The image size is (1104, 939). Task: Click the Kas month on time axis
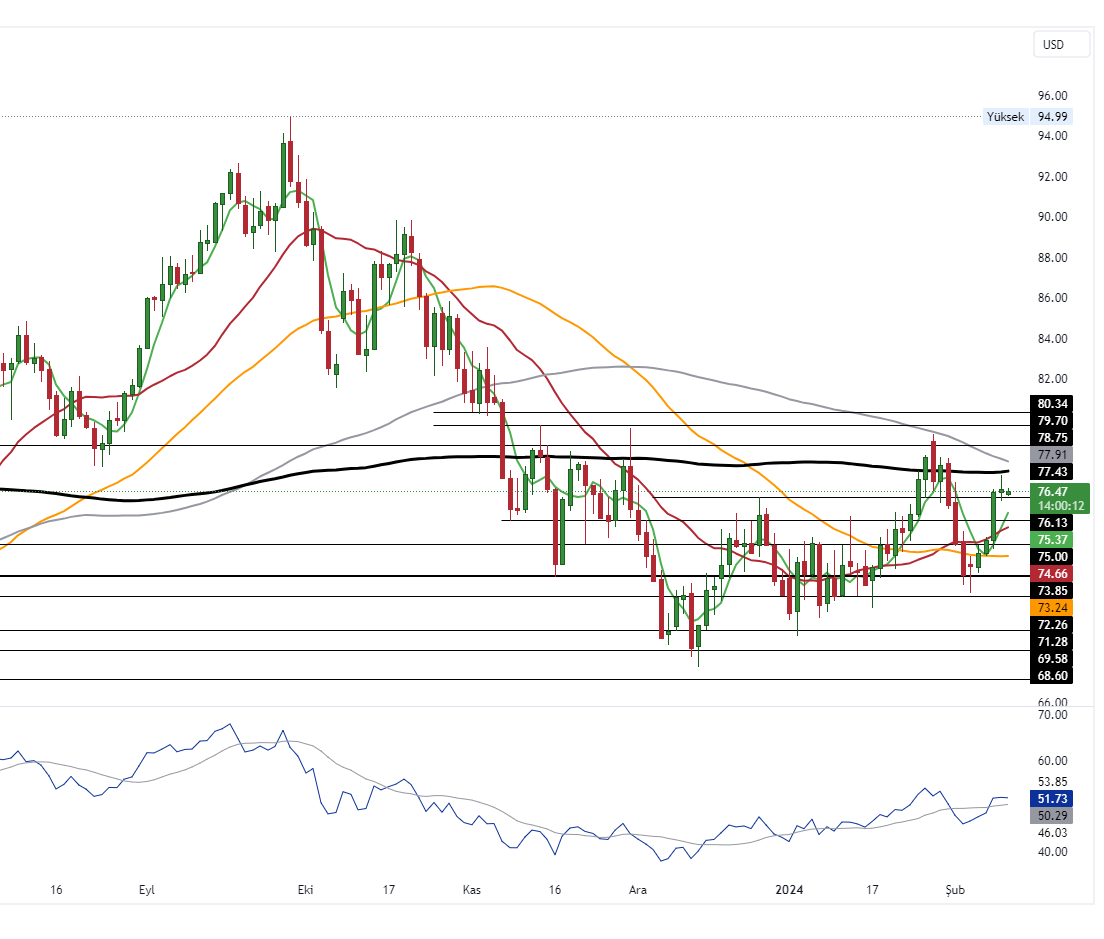[x=472, y=889]
